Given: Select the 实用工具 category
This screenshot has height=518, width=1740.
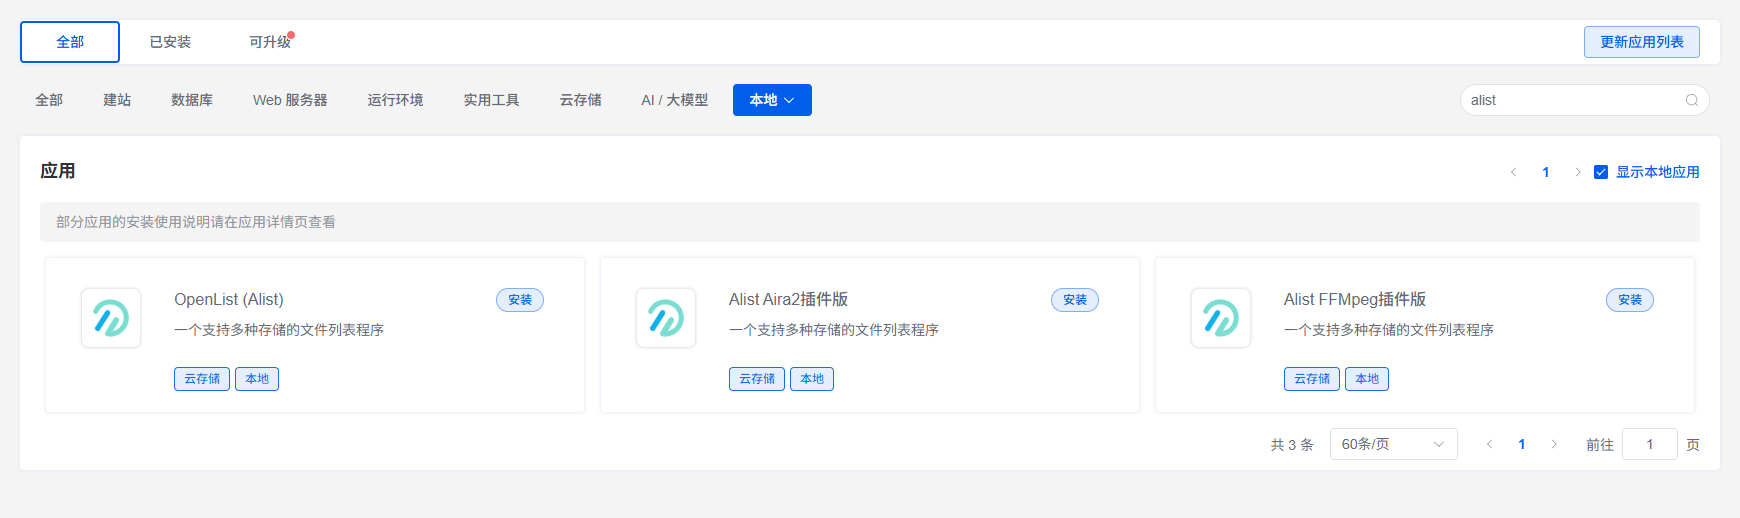Looking at the screenshot, I should (x=491, y=100).
